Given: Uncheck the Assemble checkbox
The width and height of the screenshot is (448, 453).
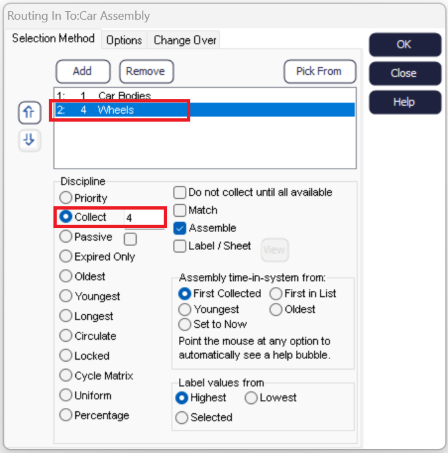Looking at the screenshot, I should 180,228.
